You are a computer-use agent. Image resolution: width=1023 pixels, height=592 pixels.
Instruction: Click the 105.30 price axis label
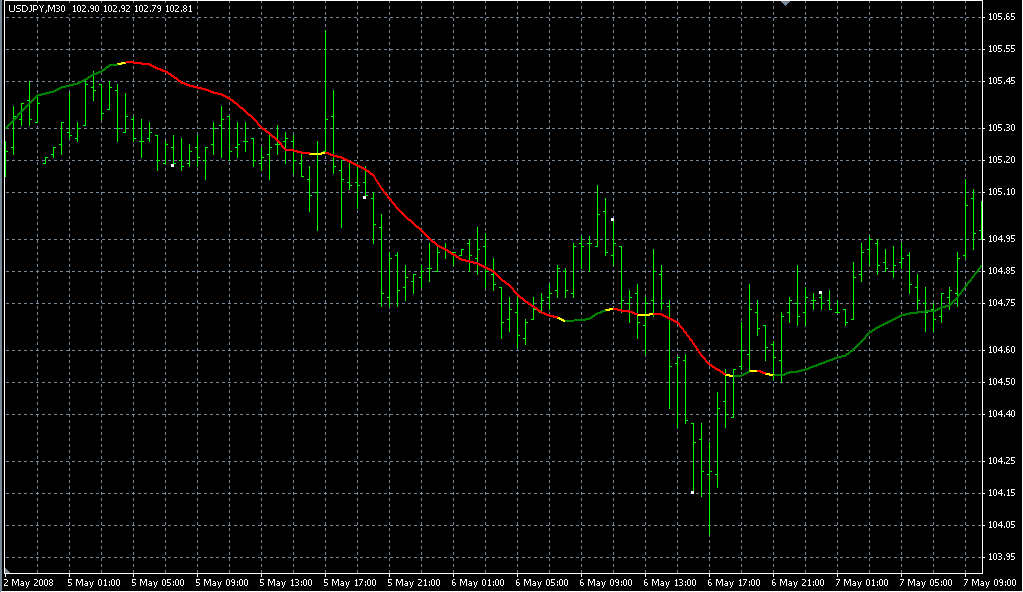pyautogui.click(x=1001, y=128)
